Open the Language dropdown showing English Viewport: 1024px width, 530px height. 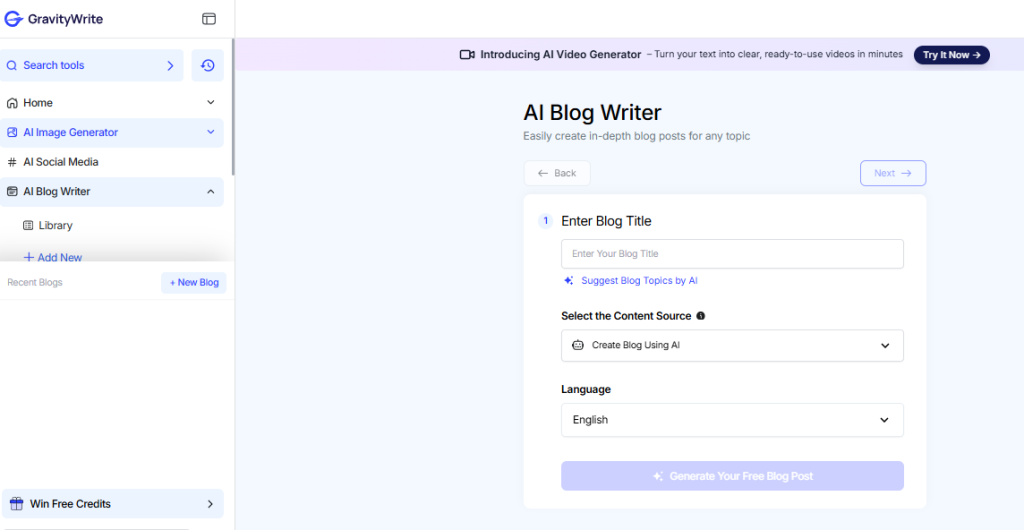point(732,420)
